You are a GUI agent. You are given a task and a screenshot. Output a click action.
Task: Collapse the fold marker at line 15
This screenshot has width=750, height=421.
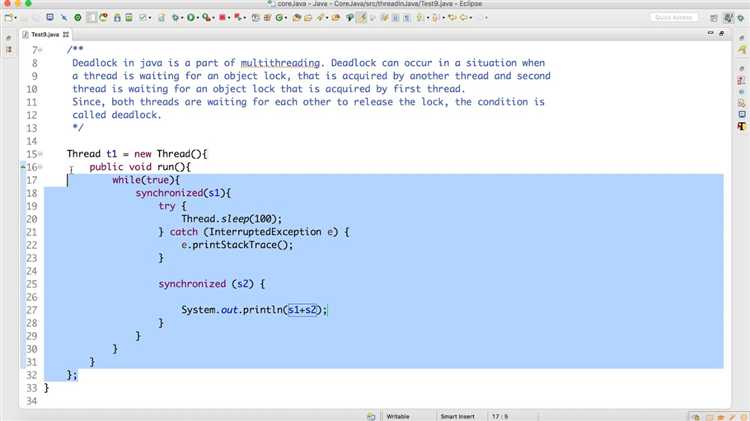click(x=41, y=154)
